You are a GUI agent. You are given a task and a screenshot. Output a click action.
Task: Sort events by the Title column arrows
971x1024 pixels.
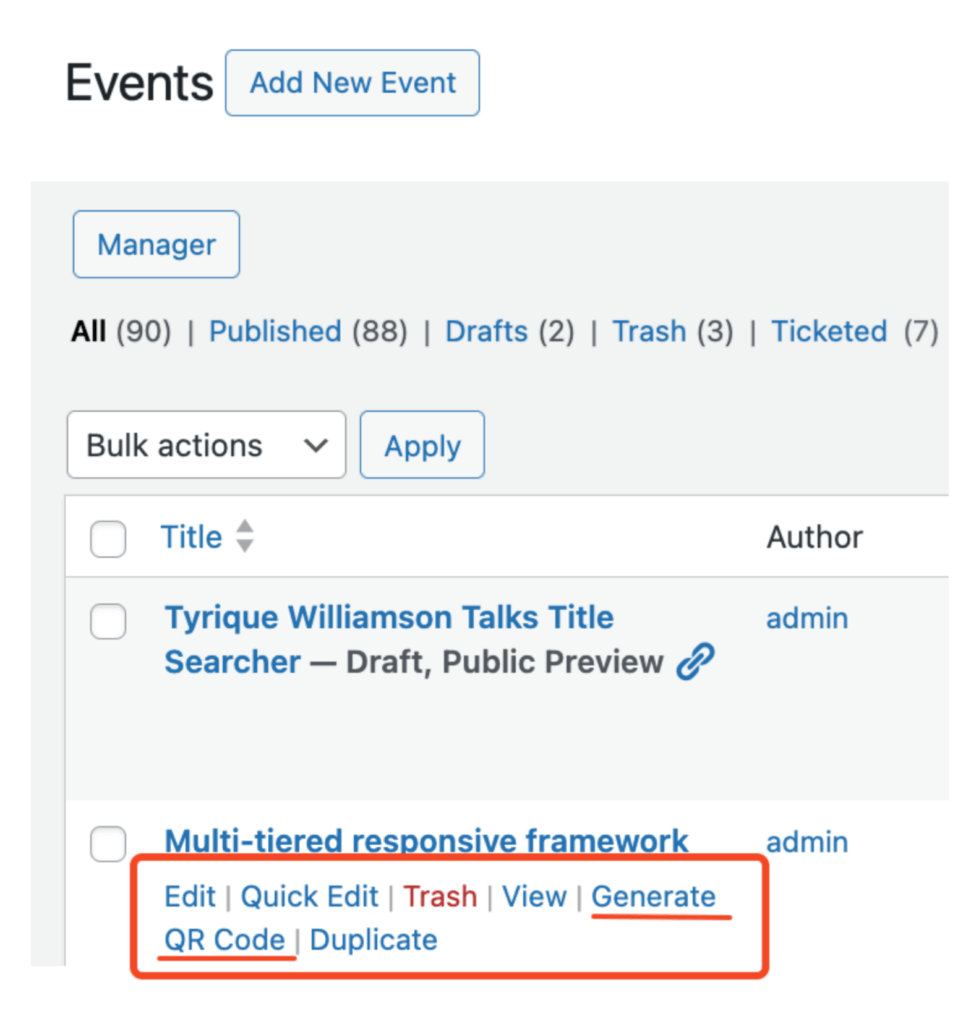[x=245, y=537]
